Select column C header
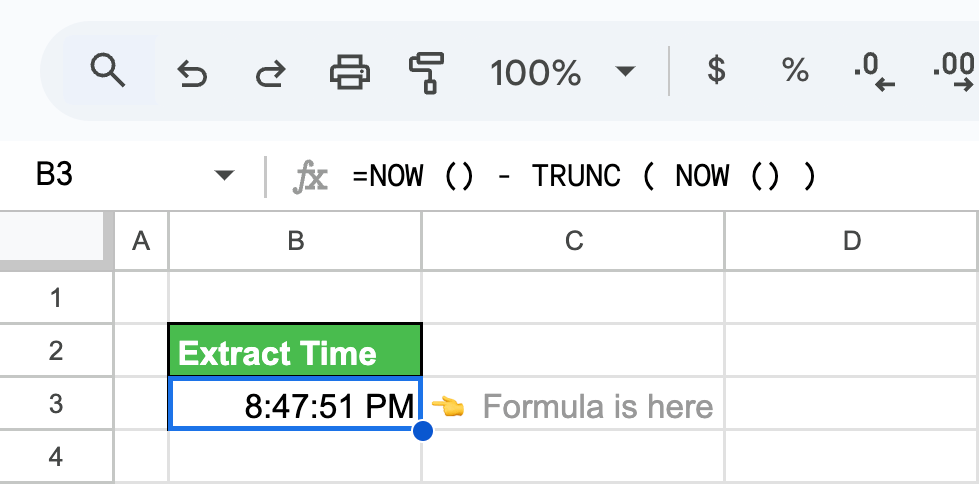This screenshot has width=979, height=484. tap(573, 241)
